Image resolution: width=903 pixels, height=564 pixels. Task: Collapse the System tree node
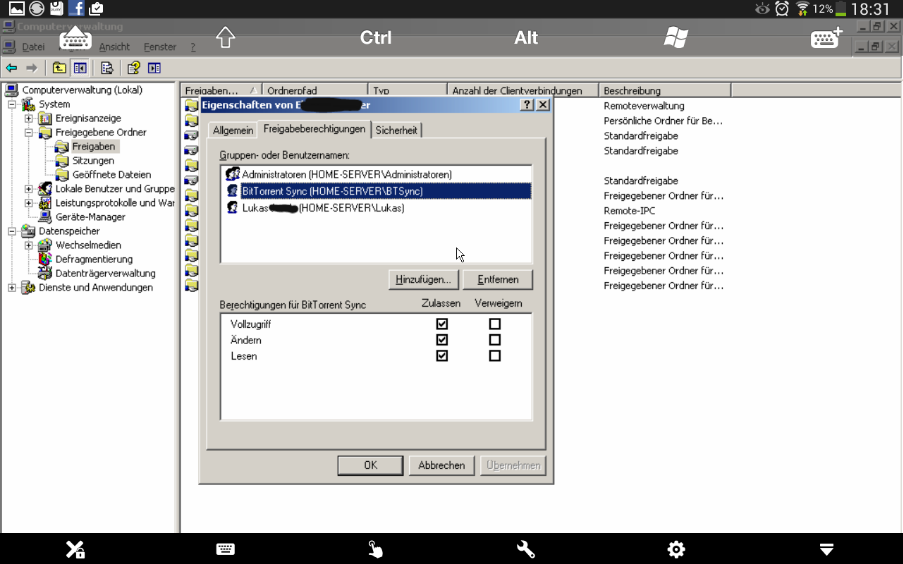[x=12, y=104]
